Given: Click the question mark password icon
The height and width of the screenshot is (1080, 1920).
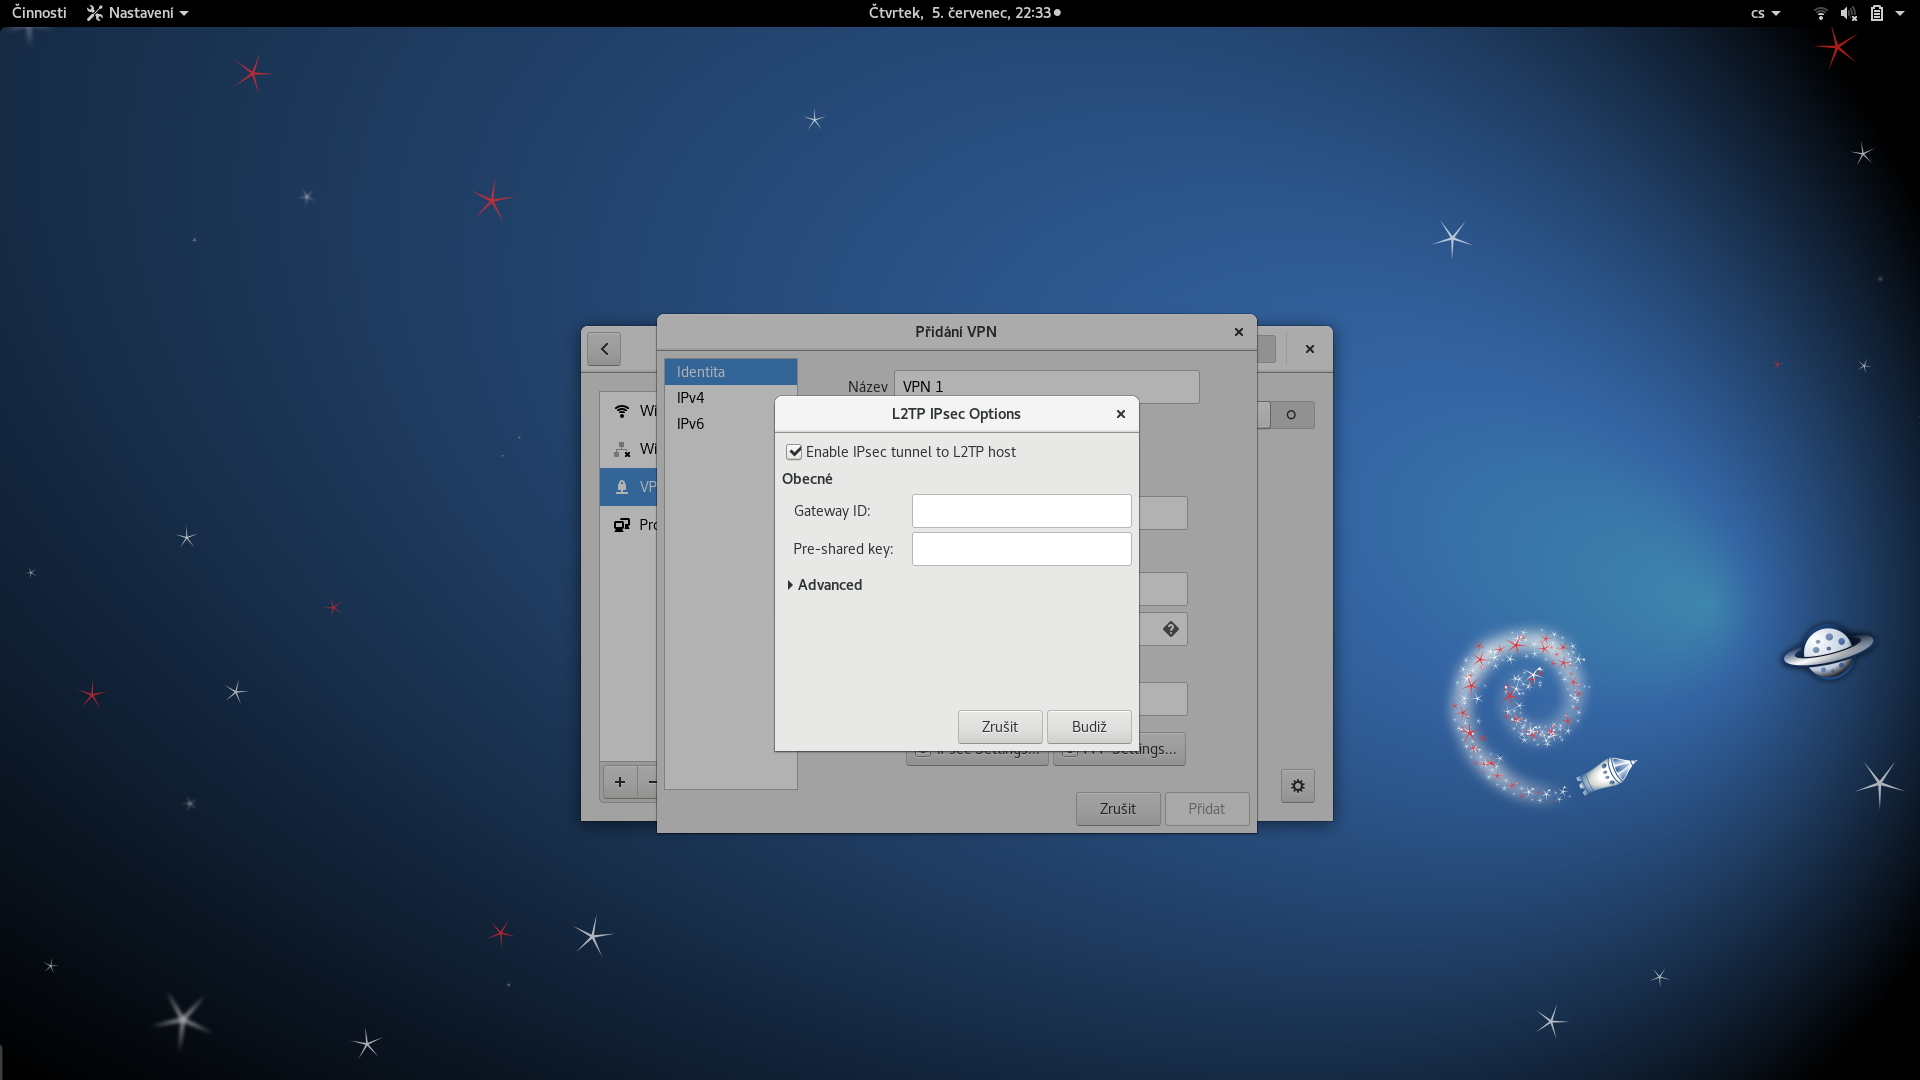Looking at the screenshot, I should click(1170, 629).
